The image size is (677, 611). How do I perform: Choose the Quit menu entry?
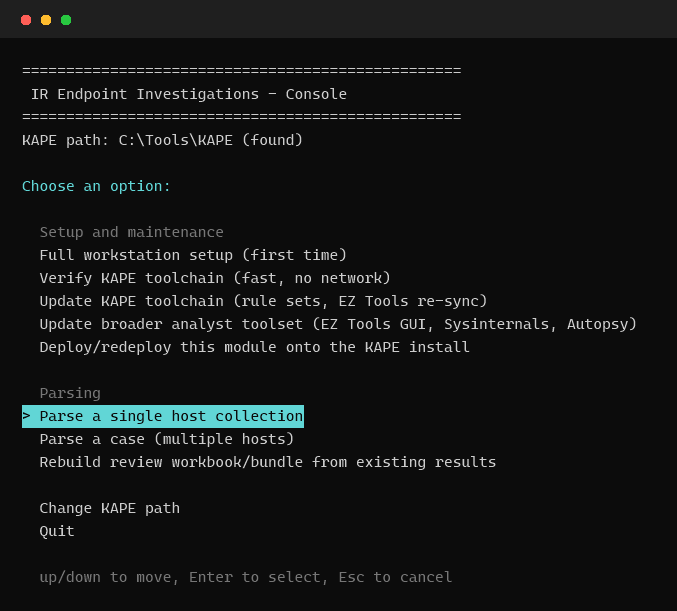coord(57,531)
